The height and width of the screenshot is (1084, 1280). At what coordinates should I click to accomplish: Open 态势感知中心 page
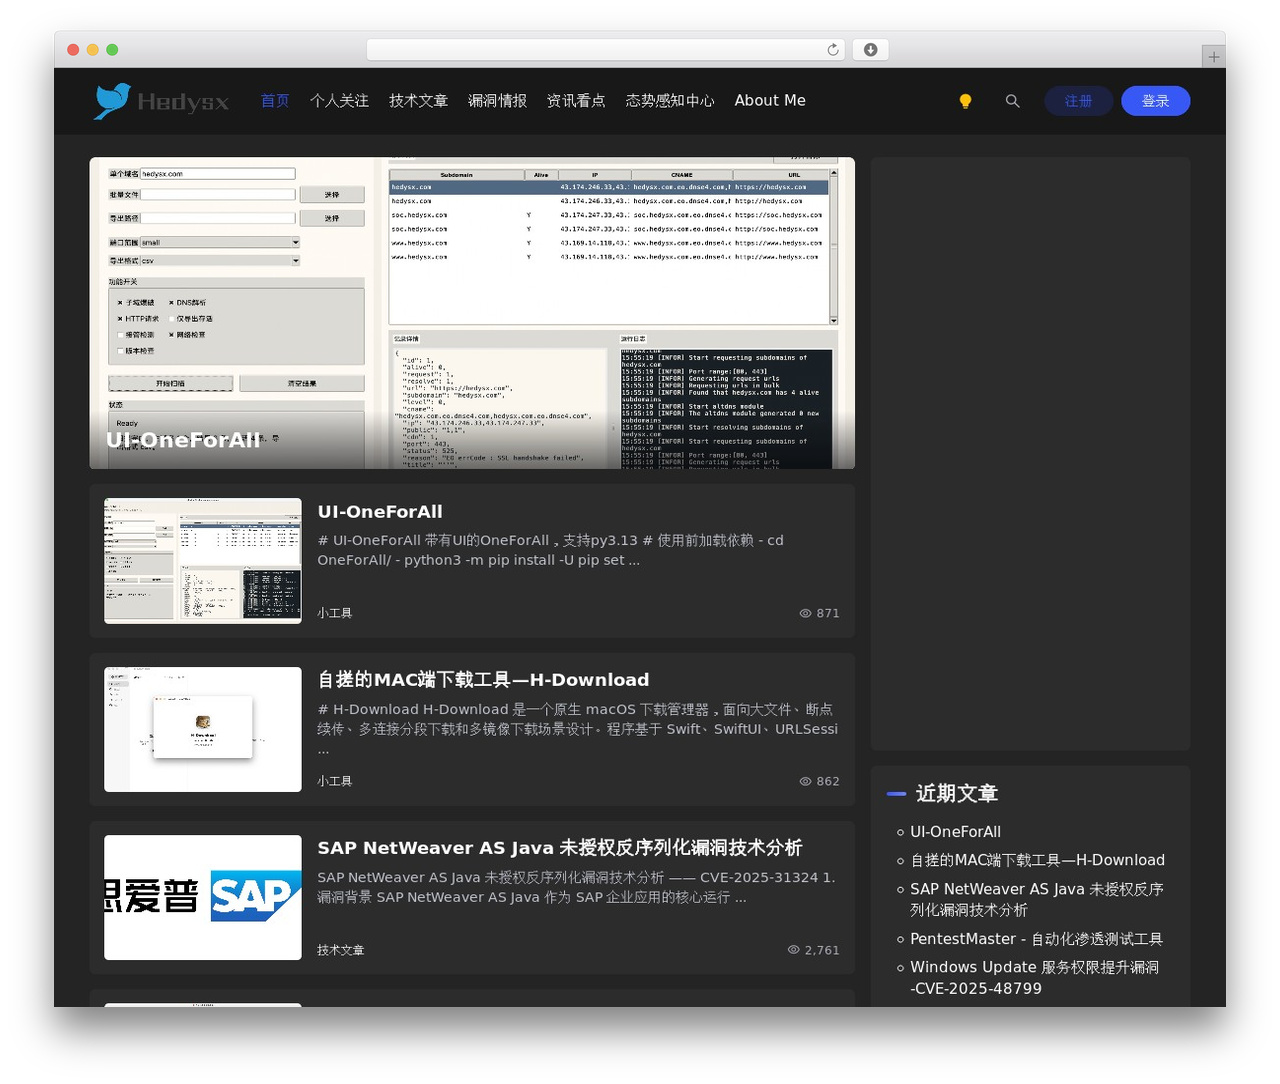[670, 101]
